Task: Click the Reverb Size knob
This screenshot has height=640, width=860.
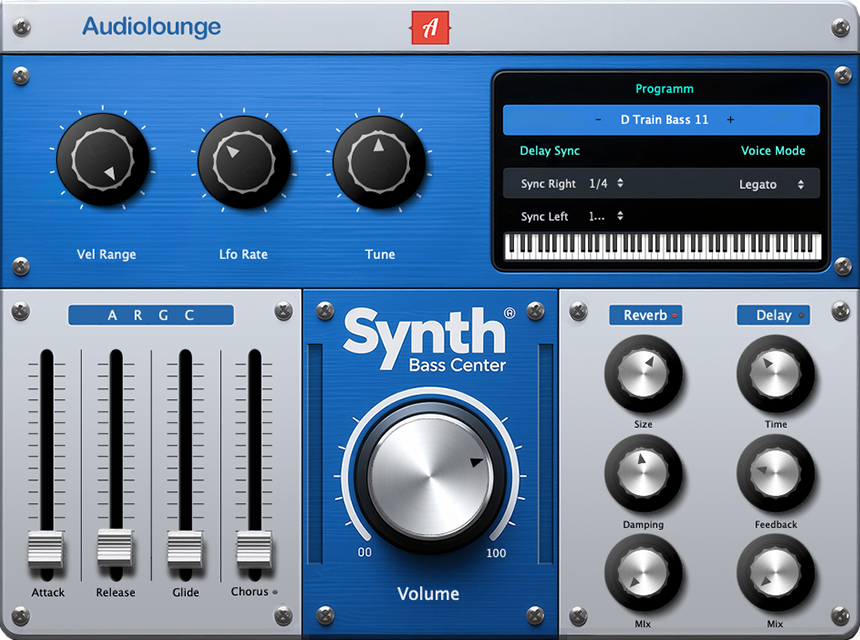Action: [643, 374]
